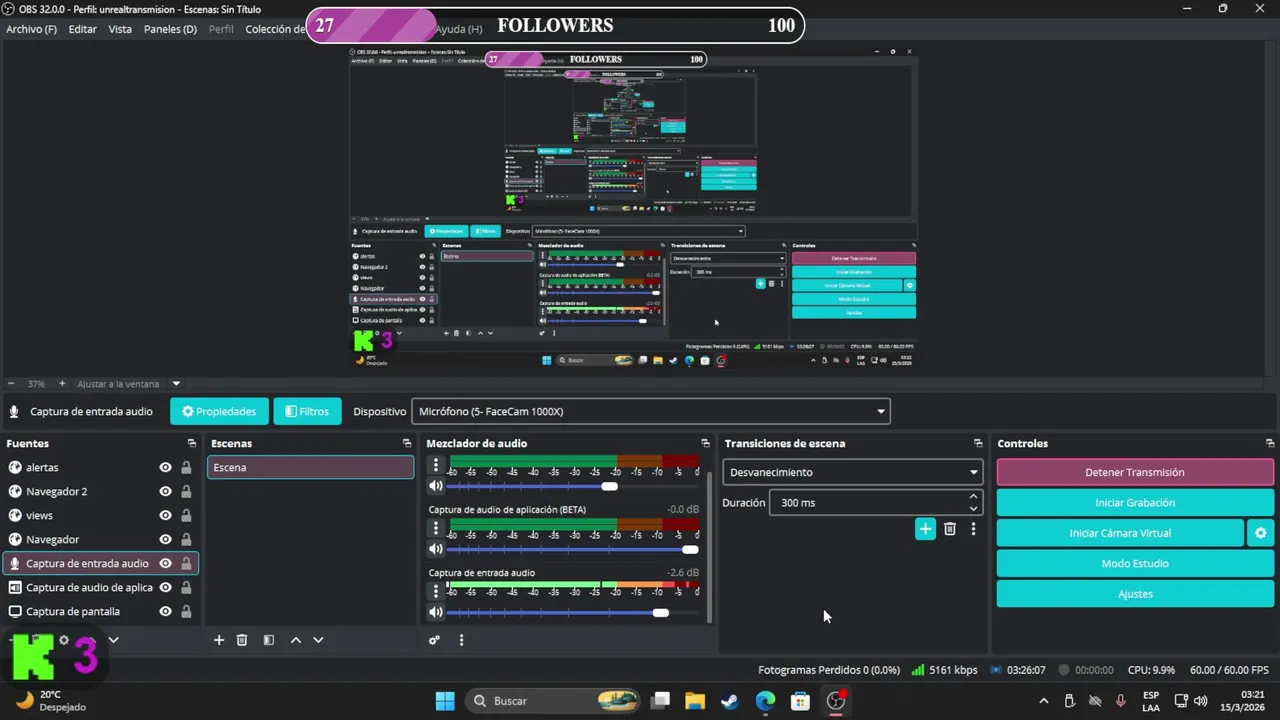Float the Fuentes dock panel
The width and height of the screenshot is (1280, 720).
[192, 443]
